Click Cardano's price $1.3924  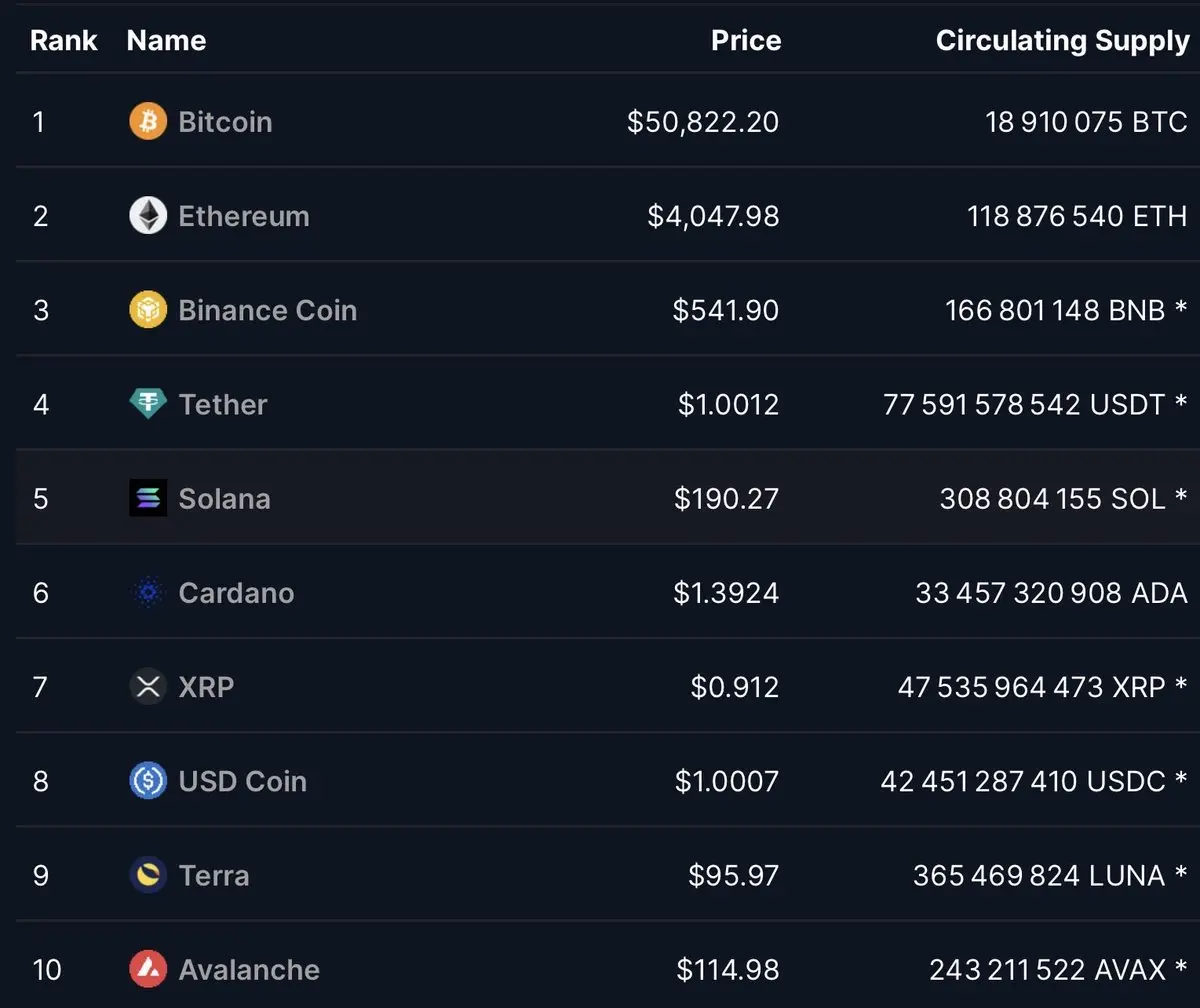pos(726,593)
